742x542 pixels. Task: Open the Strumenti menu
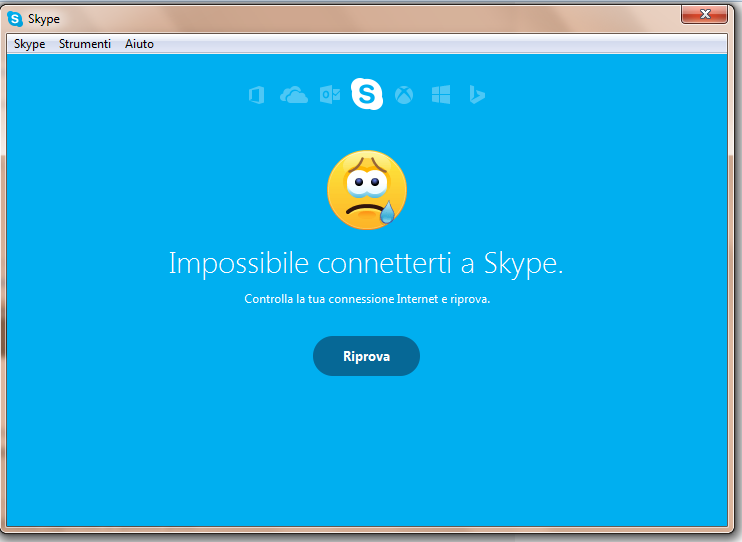coord(85,44)
